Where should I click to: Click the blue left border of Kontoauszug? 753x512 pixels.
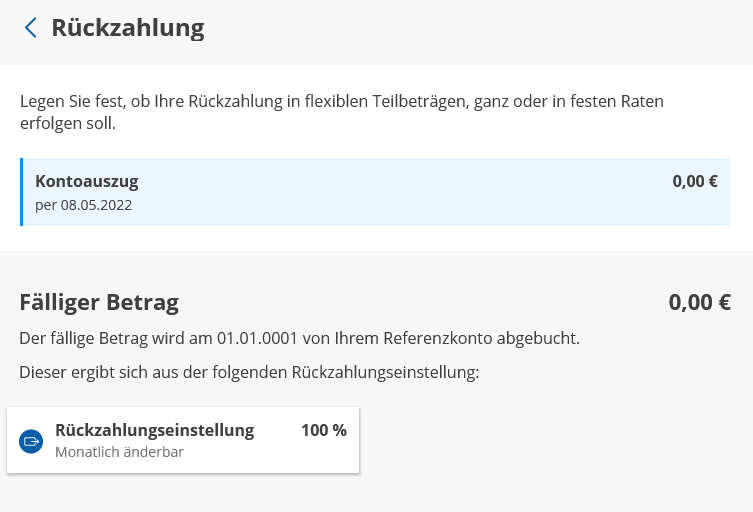21,192
